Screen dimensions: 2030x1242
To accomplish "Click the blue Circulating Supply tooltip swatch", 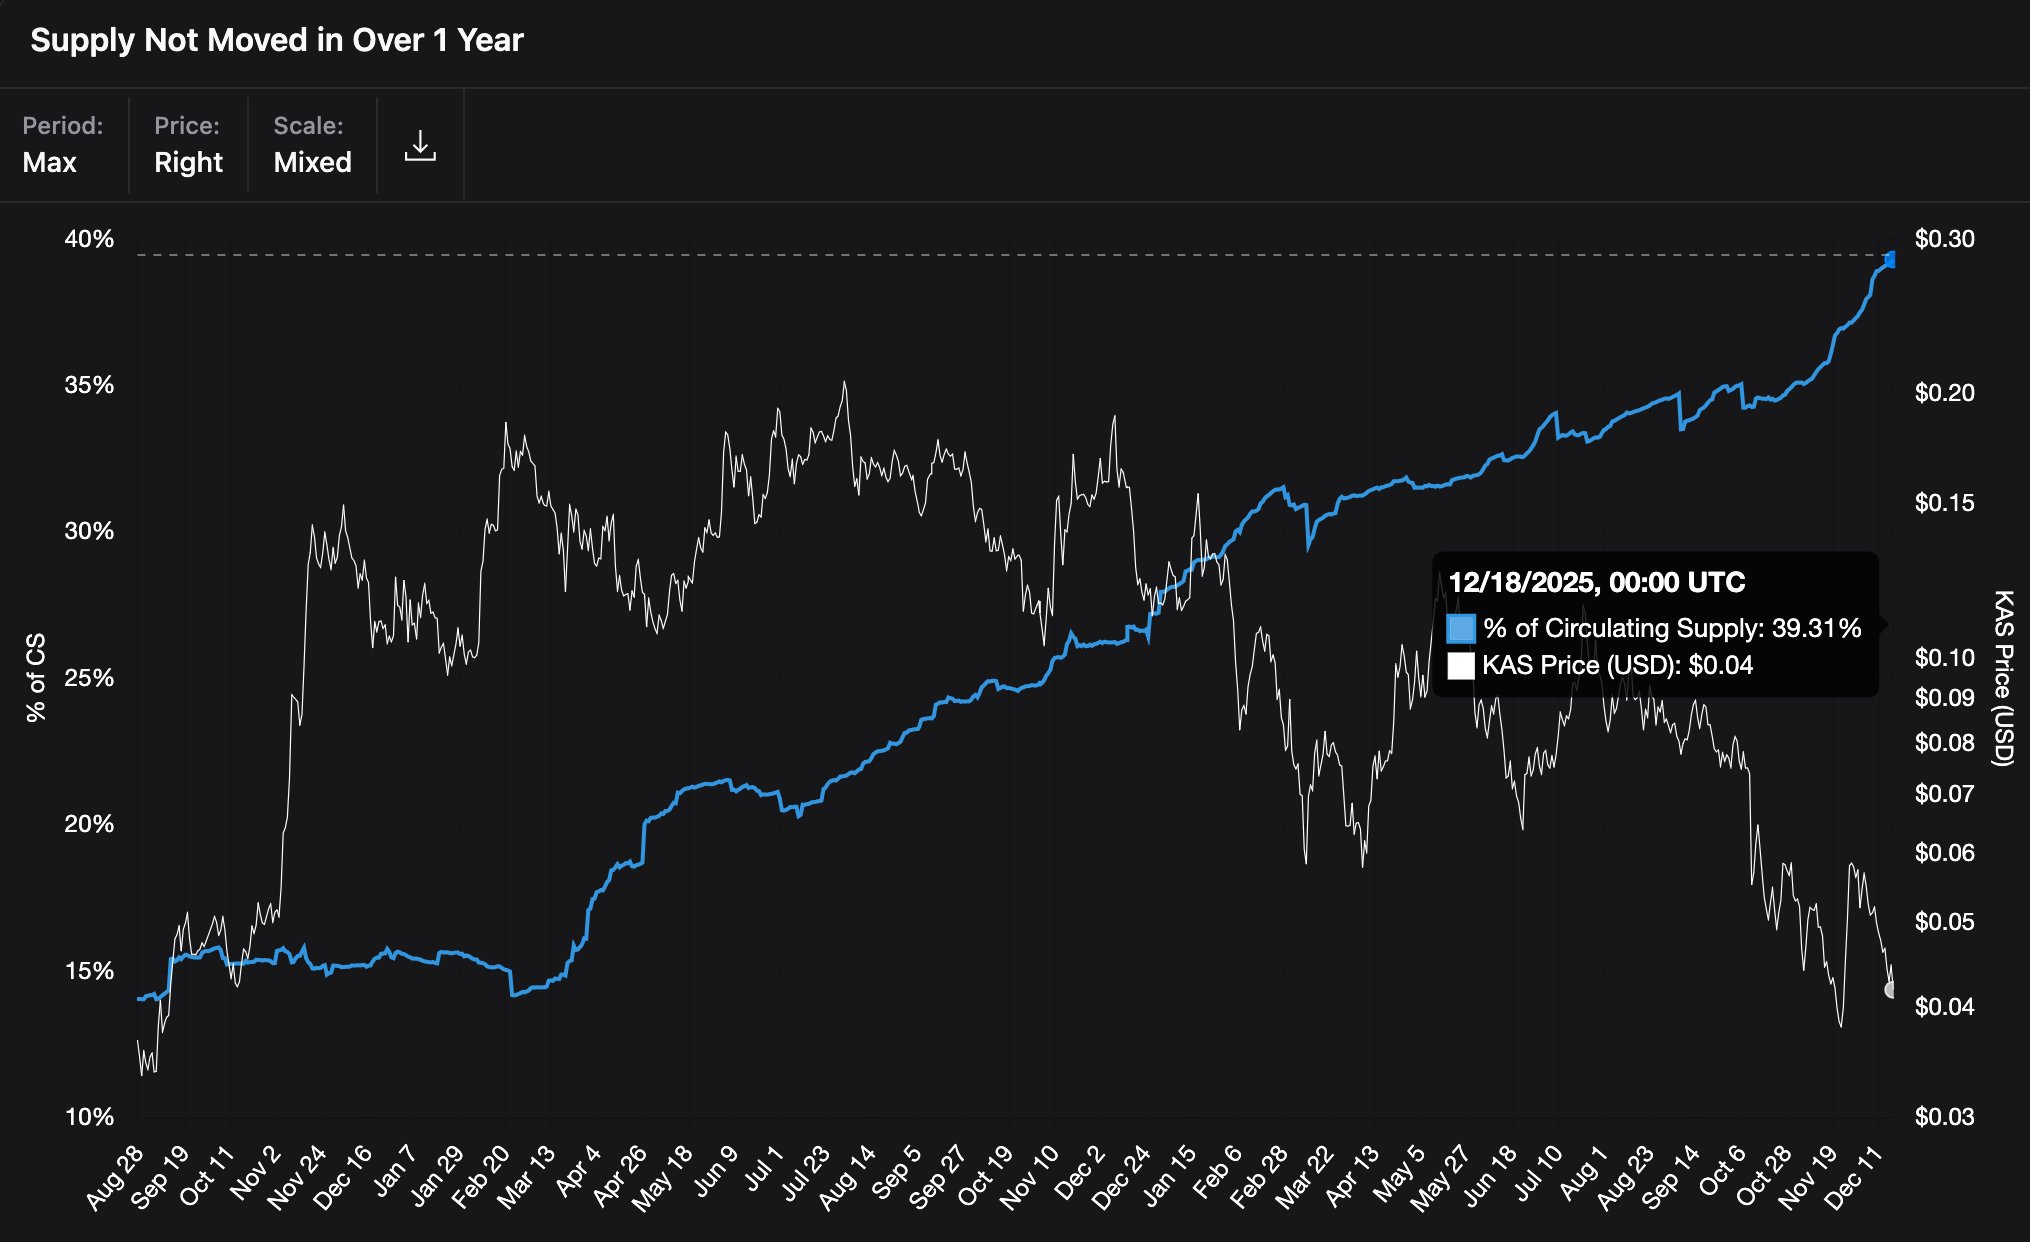I will click(x=1461, y=629).
